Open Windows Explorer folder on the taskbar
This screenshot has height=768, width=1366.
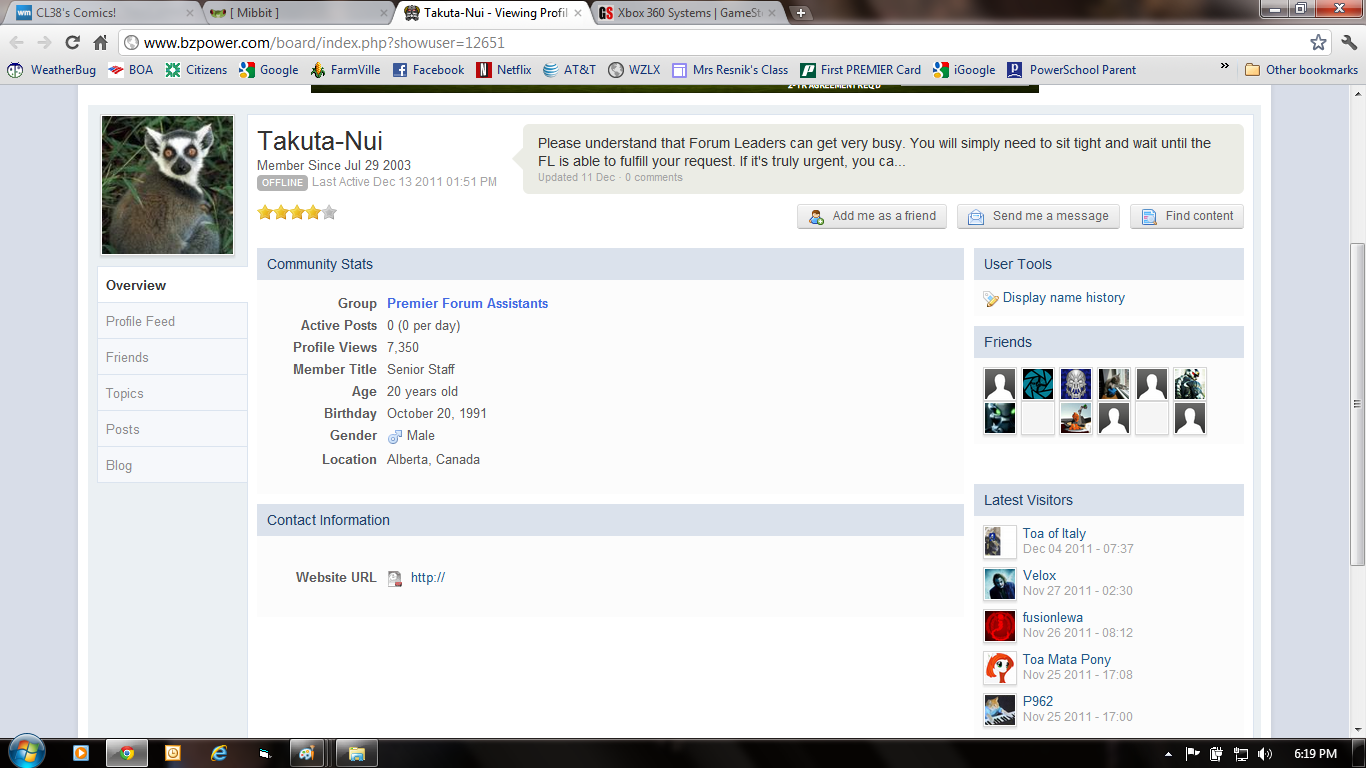coord(356,753)
